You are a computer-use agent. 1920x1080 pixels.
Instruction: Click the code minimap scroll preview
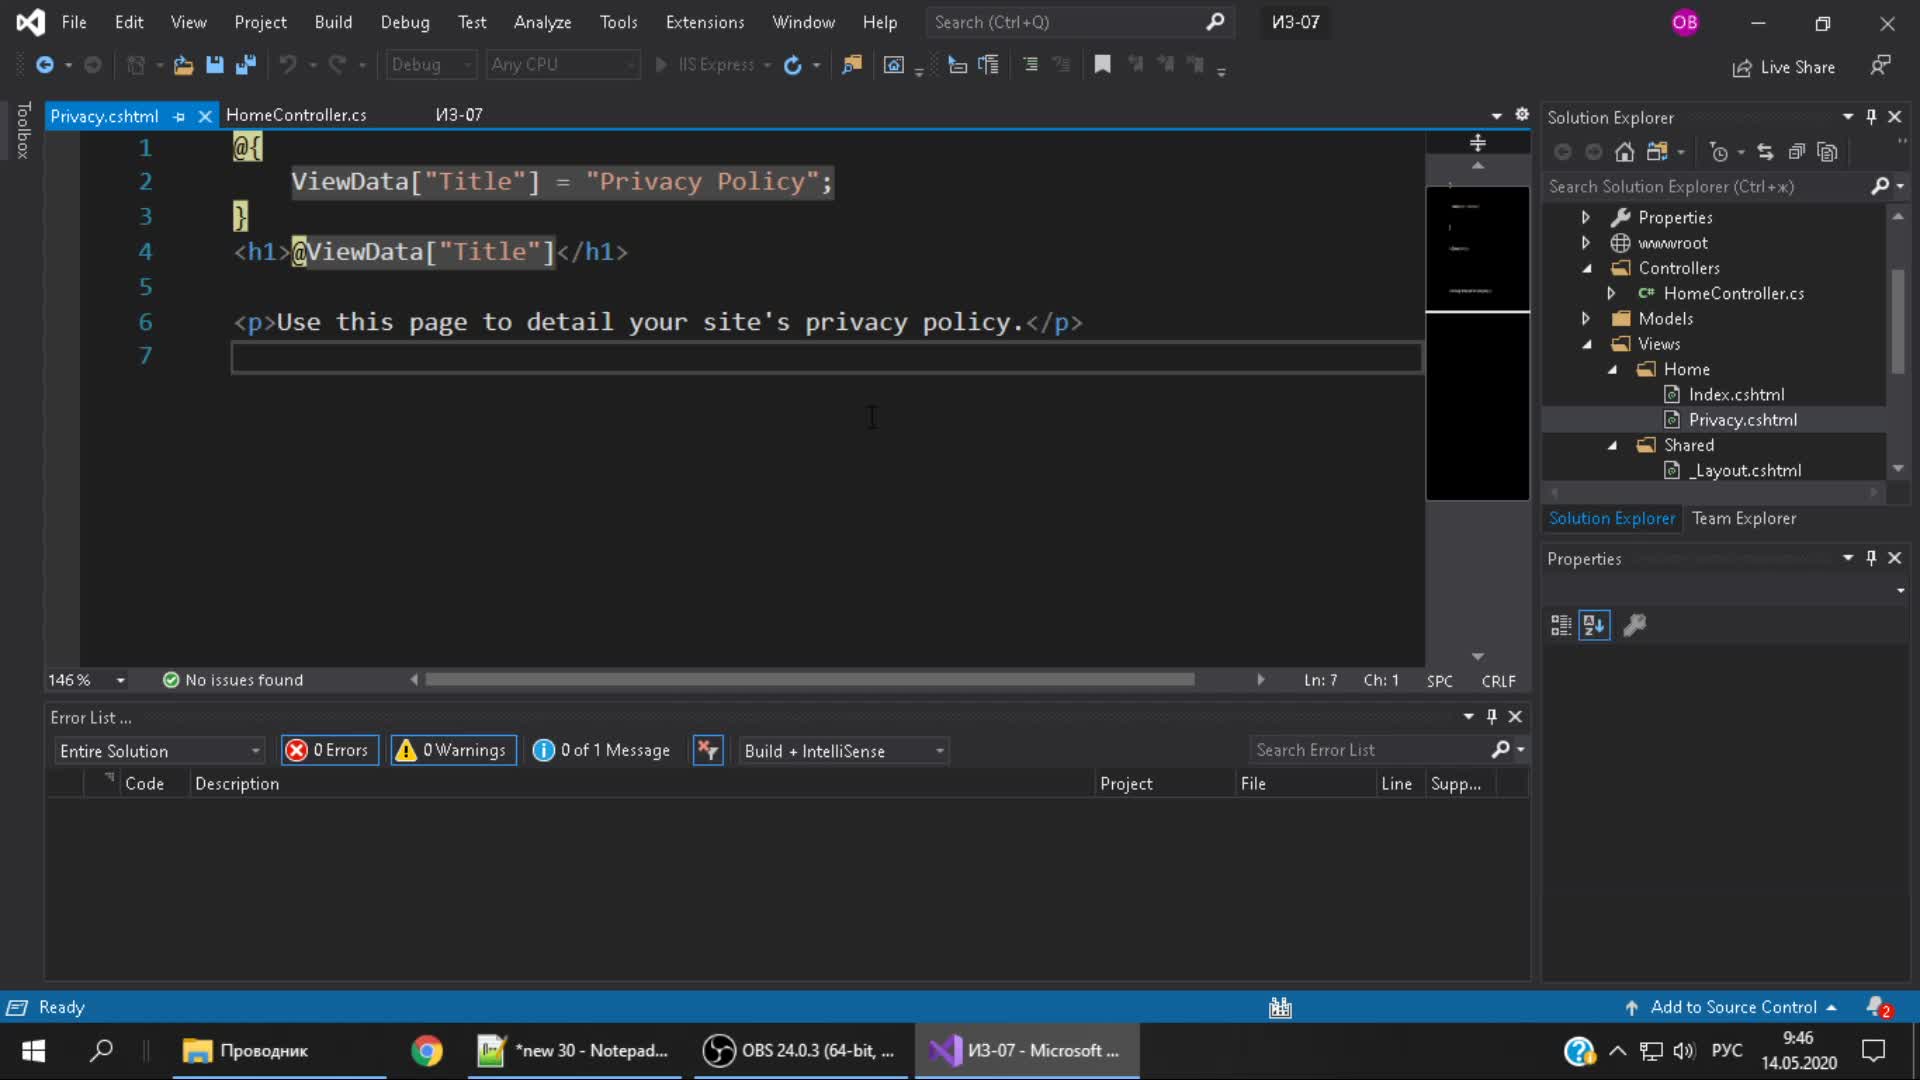[1477, 343]
